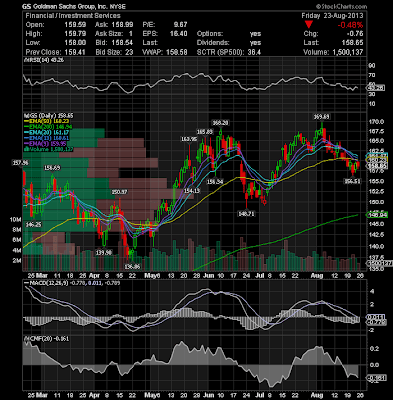Click the Open value 159.59
The width and height of the screenshot is (393, 400).
75,25
